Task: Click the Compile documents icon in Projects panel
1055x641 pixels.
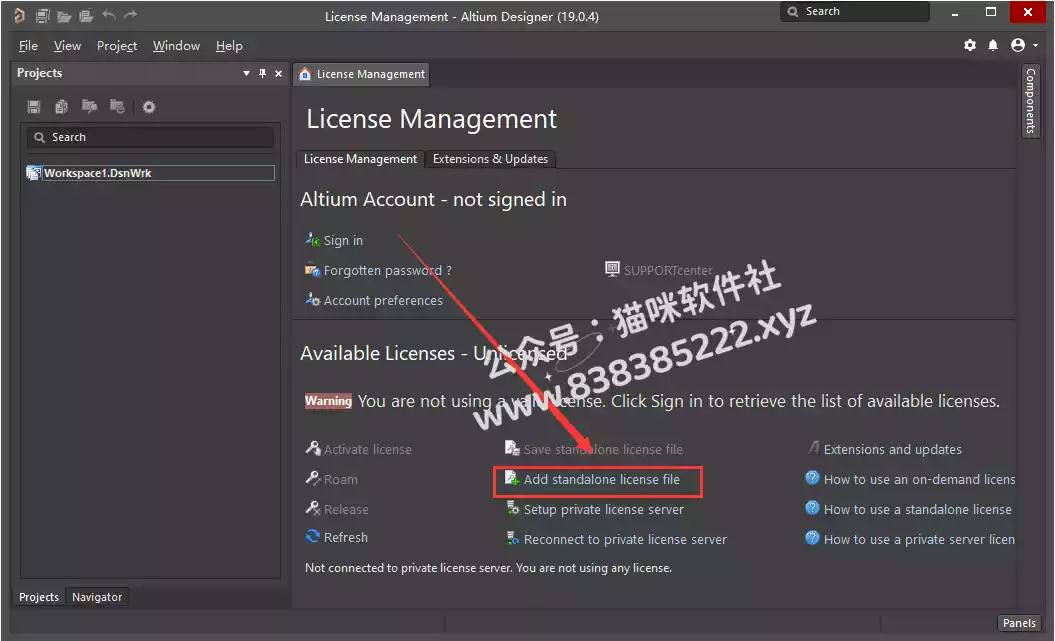Action: 61,106
